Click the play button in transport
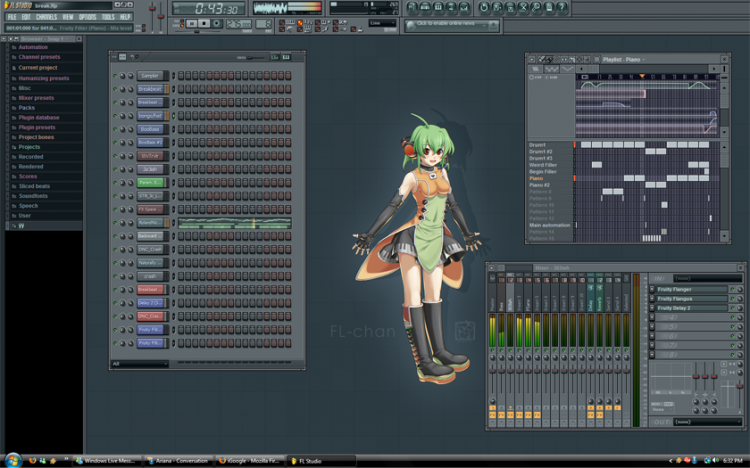The height and width of the screenshot is (468, 750). click(191, 23)
